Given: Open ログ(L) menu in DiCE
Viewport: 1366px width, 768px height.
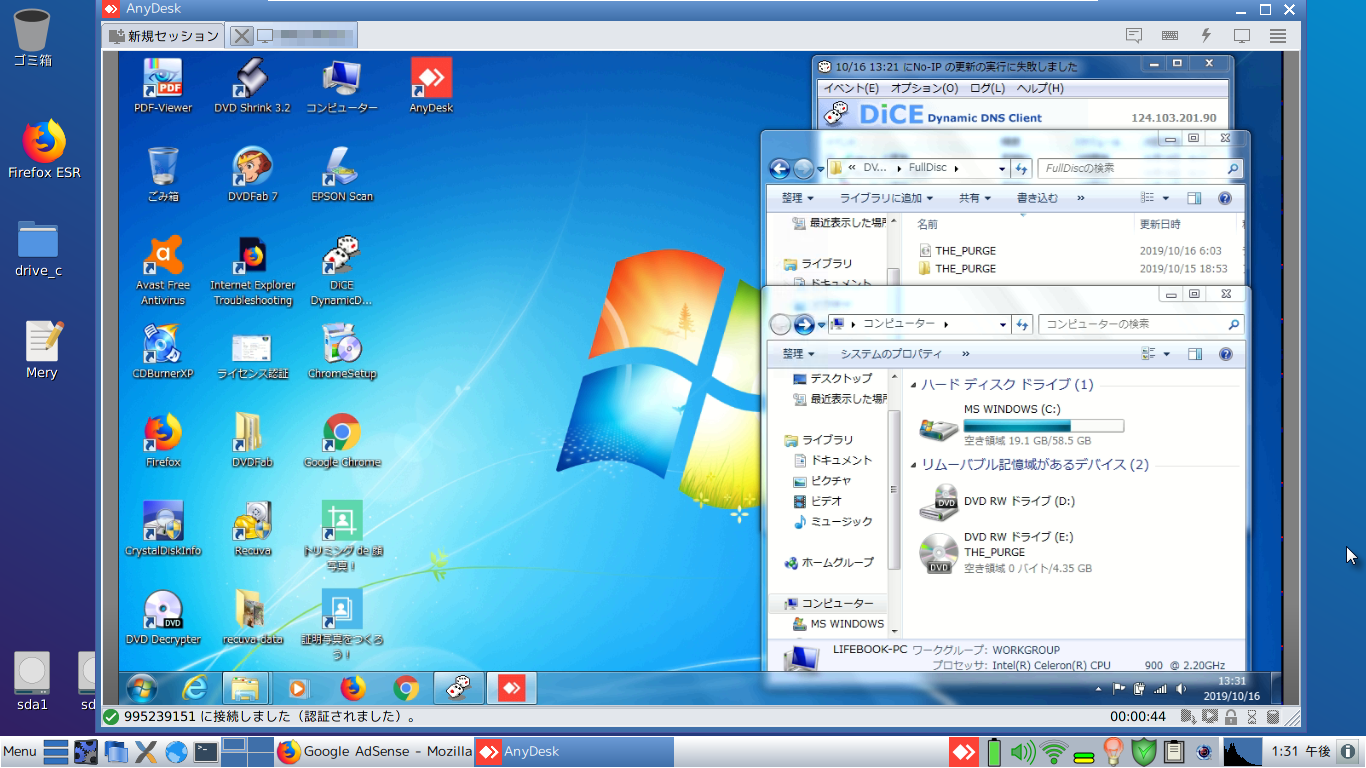Looking at the screenshot, I should click(x=987, y=88).
